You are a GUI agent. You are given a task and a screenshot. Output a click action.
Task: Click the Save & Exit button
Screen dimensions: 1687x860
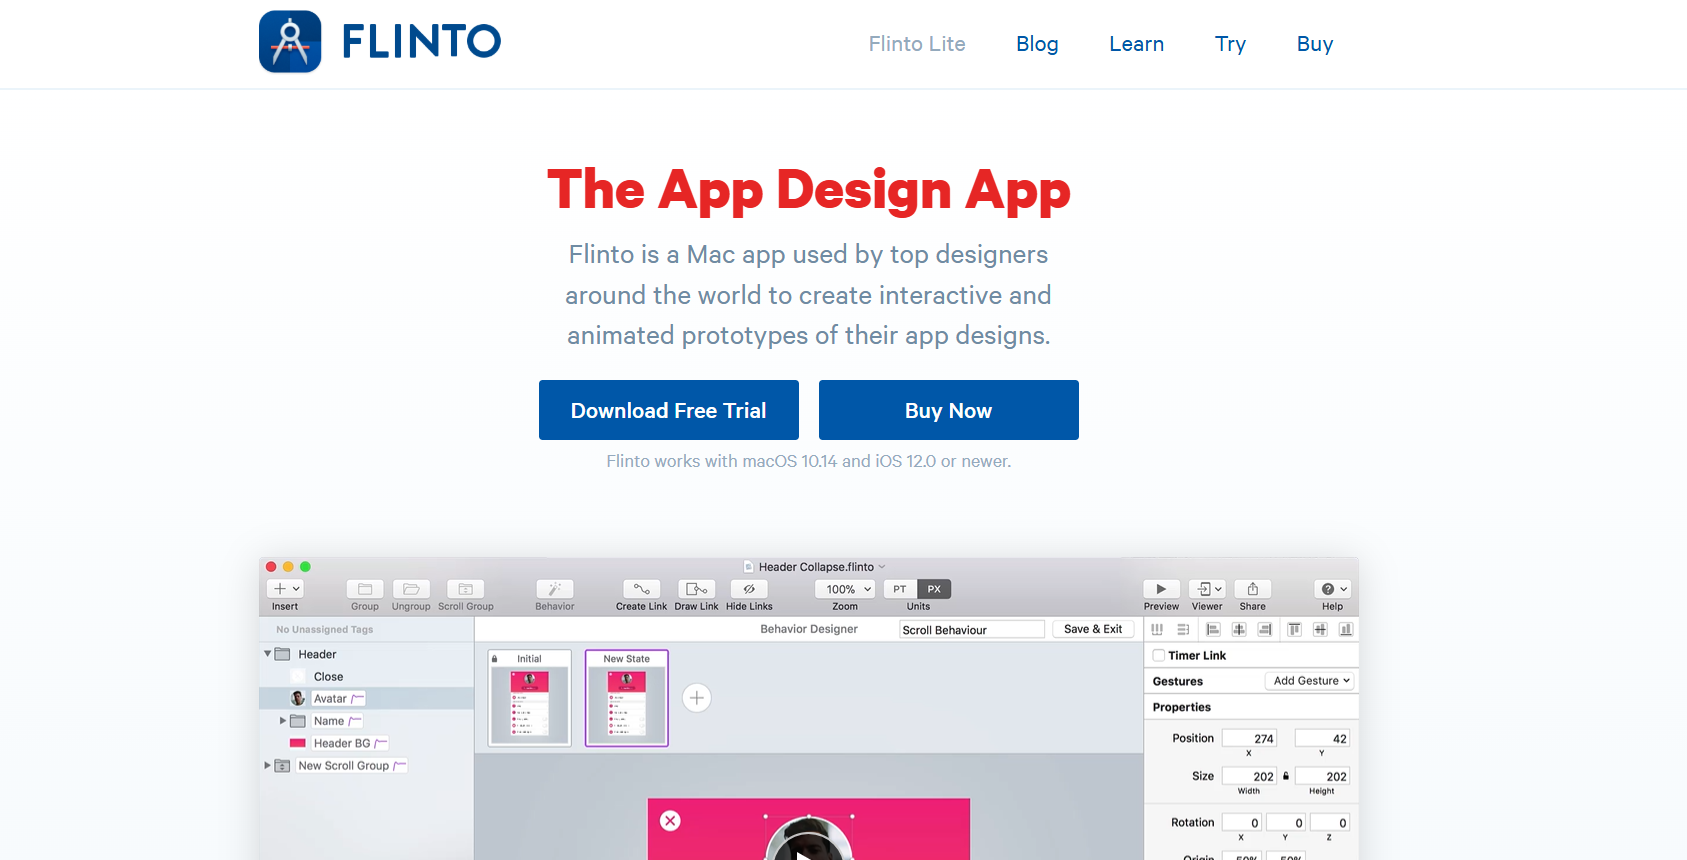(x=1093, y=629)
